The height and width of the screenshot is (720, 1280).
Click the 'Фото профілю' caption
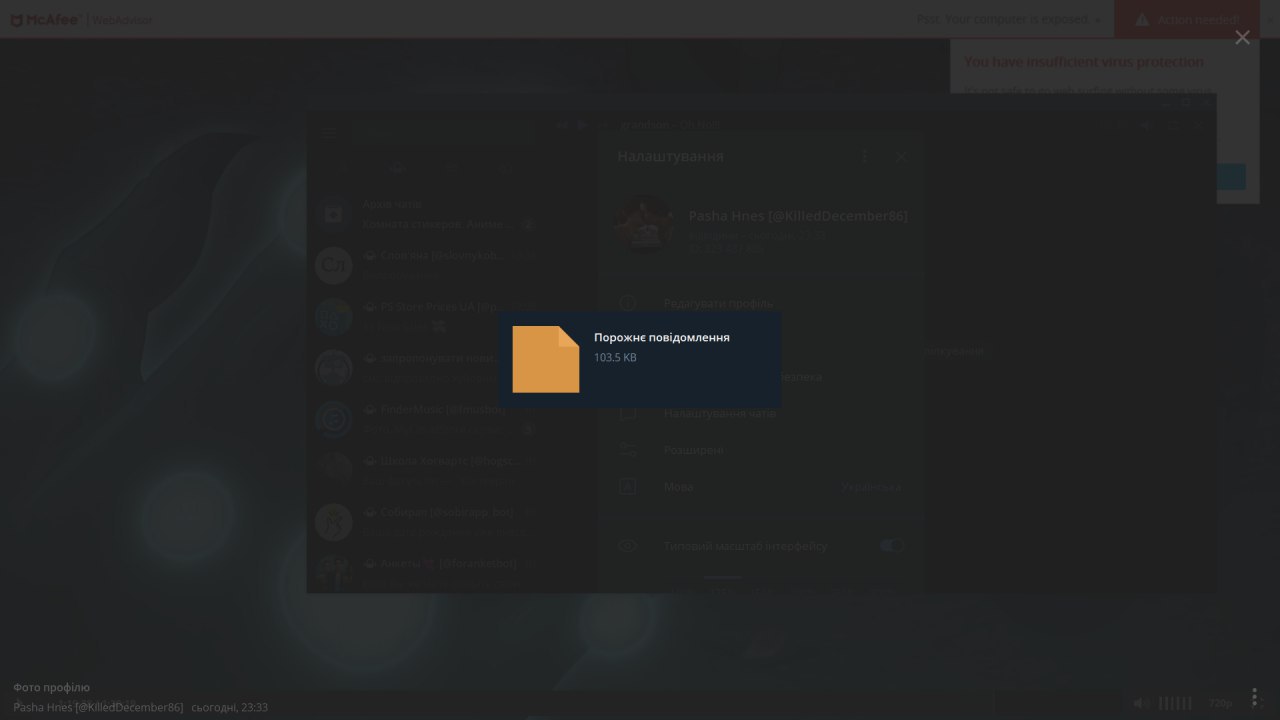point(52,687)
